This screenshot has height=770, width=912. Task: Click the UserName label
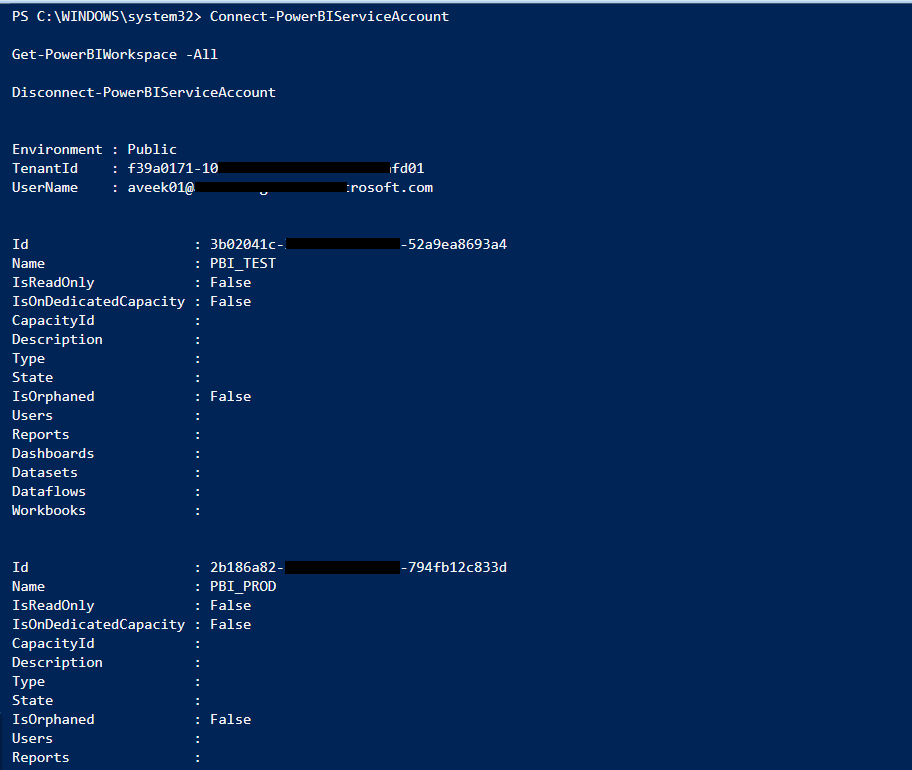click(x=45, y=187)
